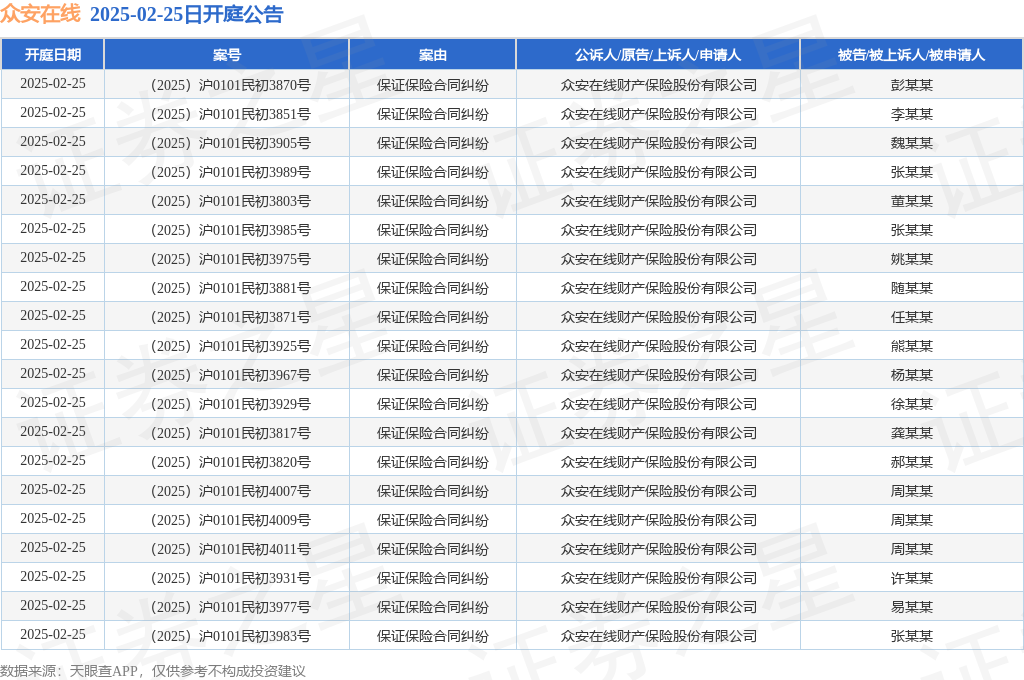Viewport: 1024px width, 680px height.
Task: Select case number 沪0101民初3985号
Action: (231, 230)
